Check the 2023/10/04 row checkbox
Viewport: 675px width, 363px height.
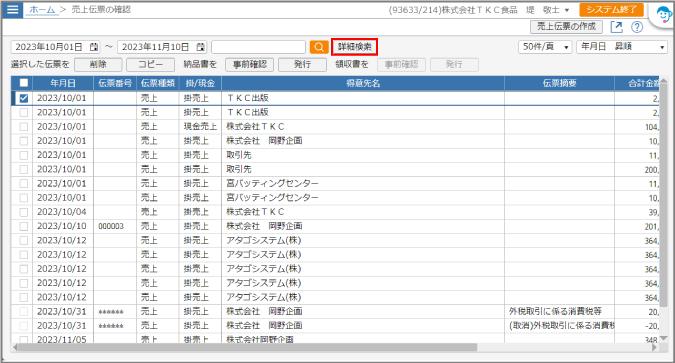[24, 212]
